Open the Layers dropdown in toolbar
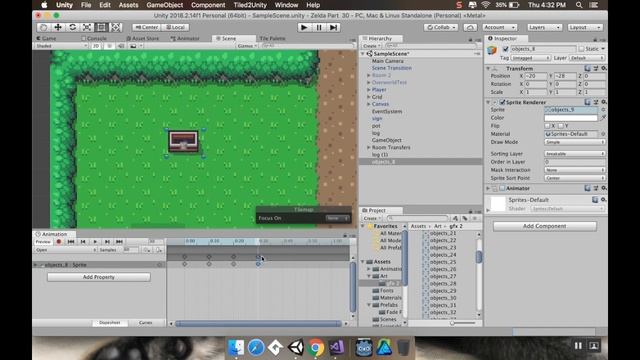Image resolution: width=640 pixels, height=360 pixels. point(544,27)
